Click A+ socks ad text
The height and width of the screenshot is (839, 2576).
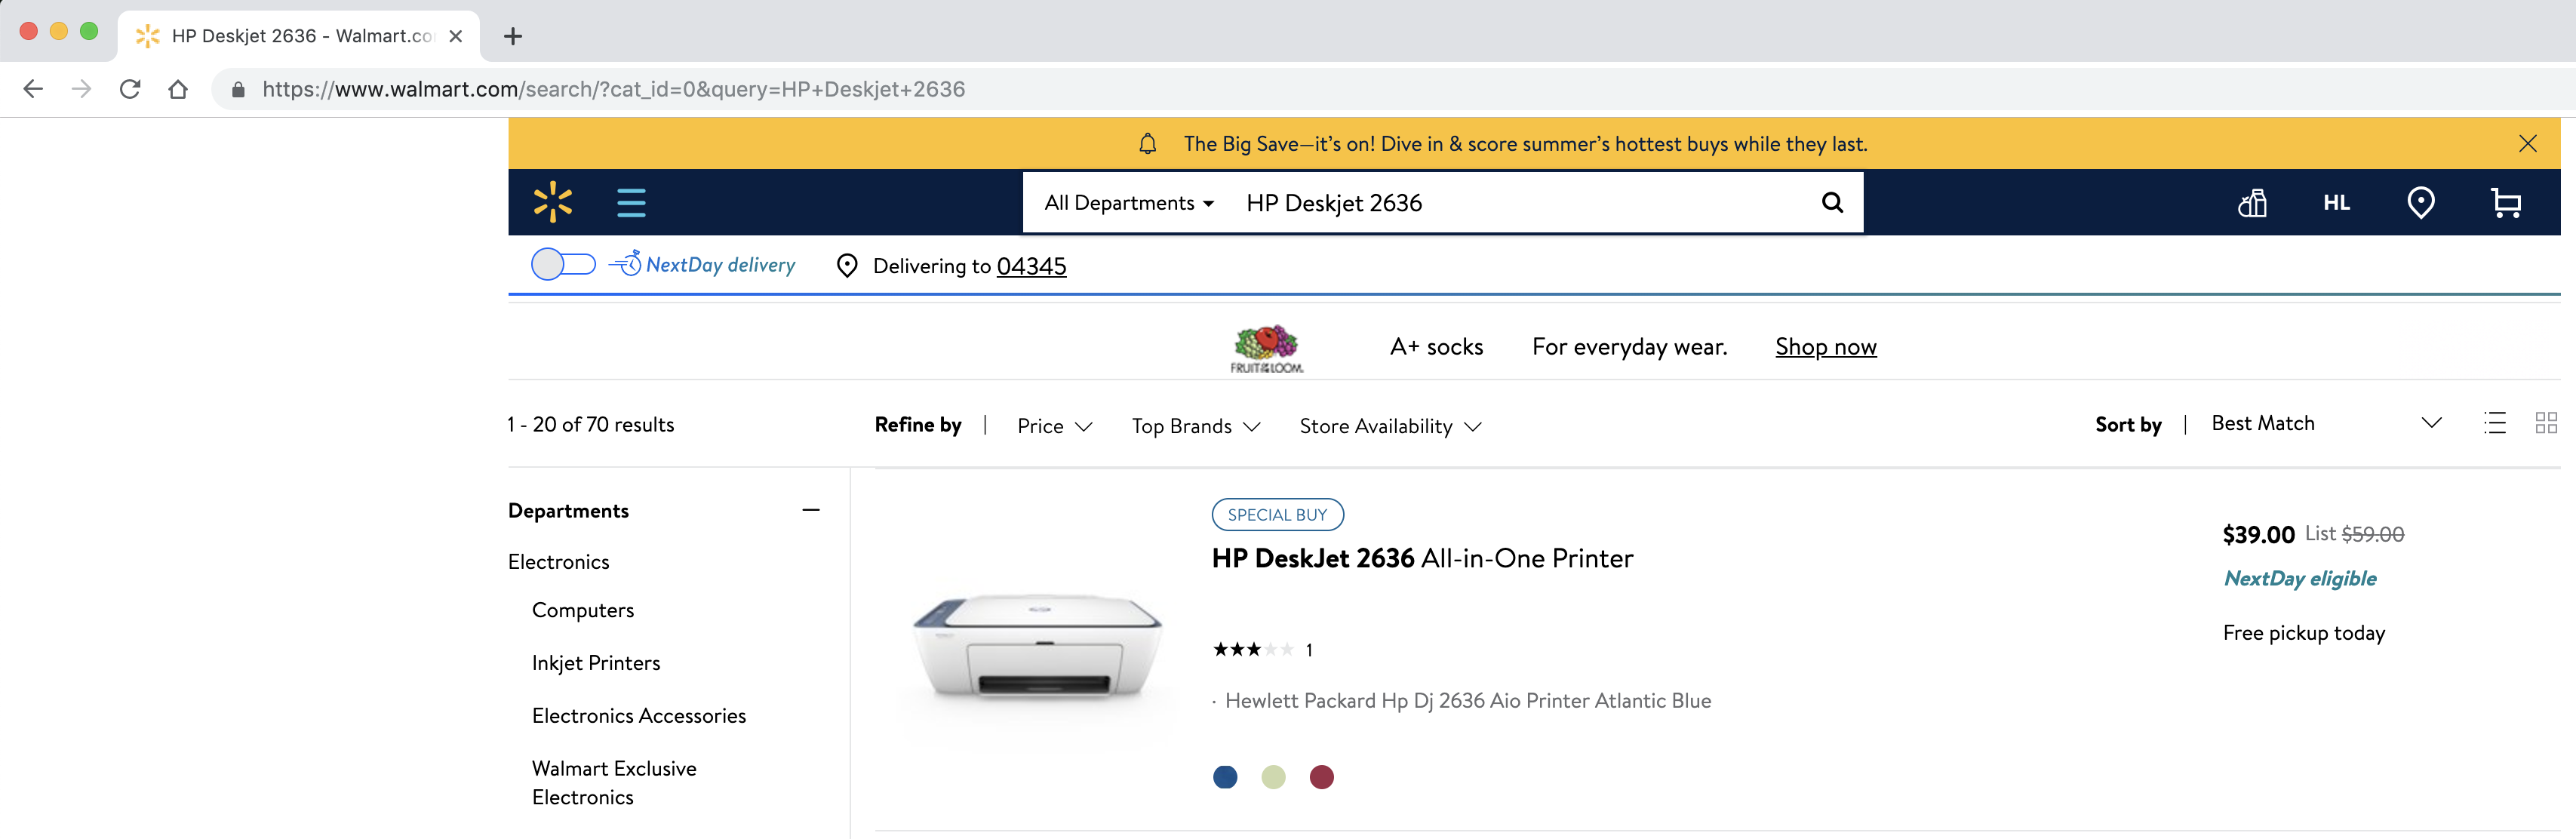coord(1436,347)
